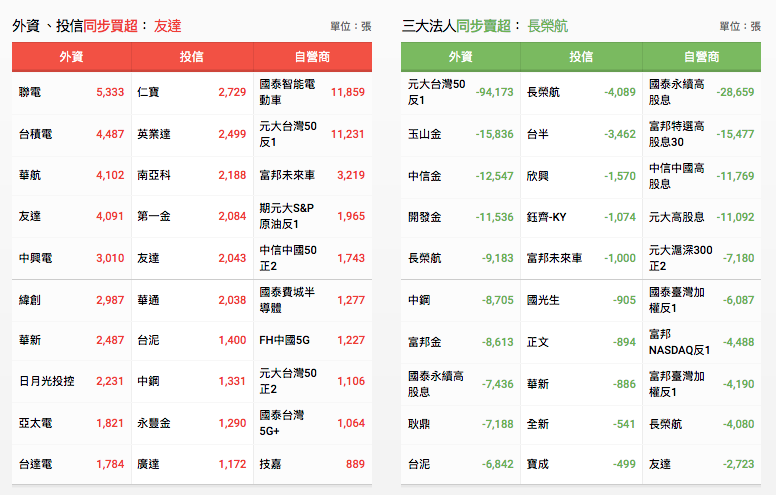Click 期元大S&P原油反1 entry
776x495 pixels.
(287, 216)
